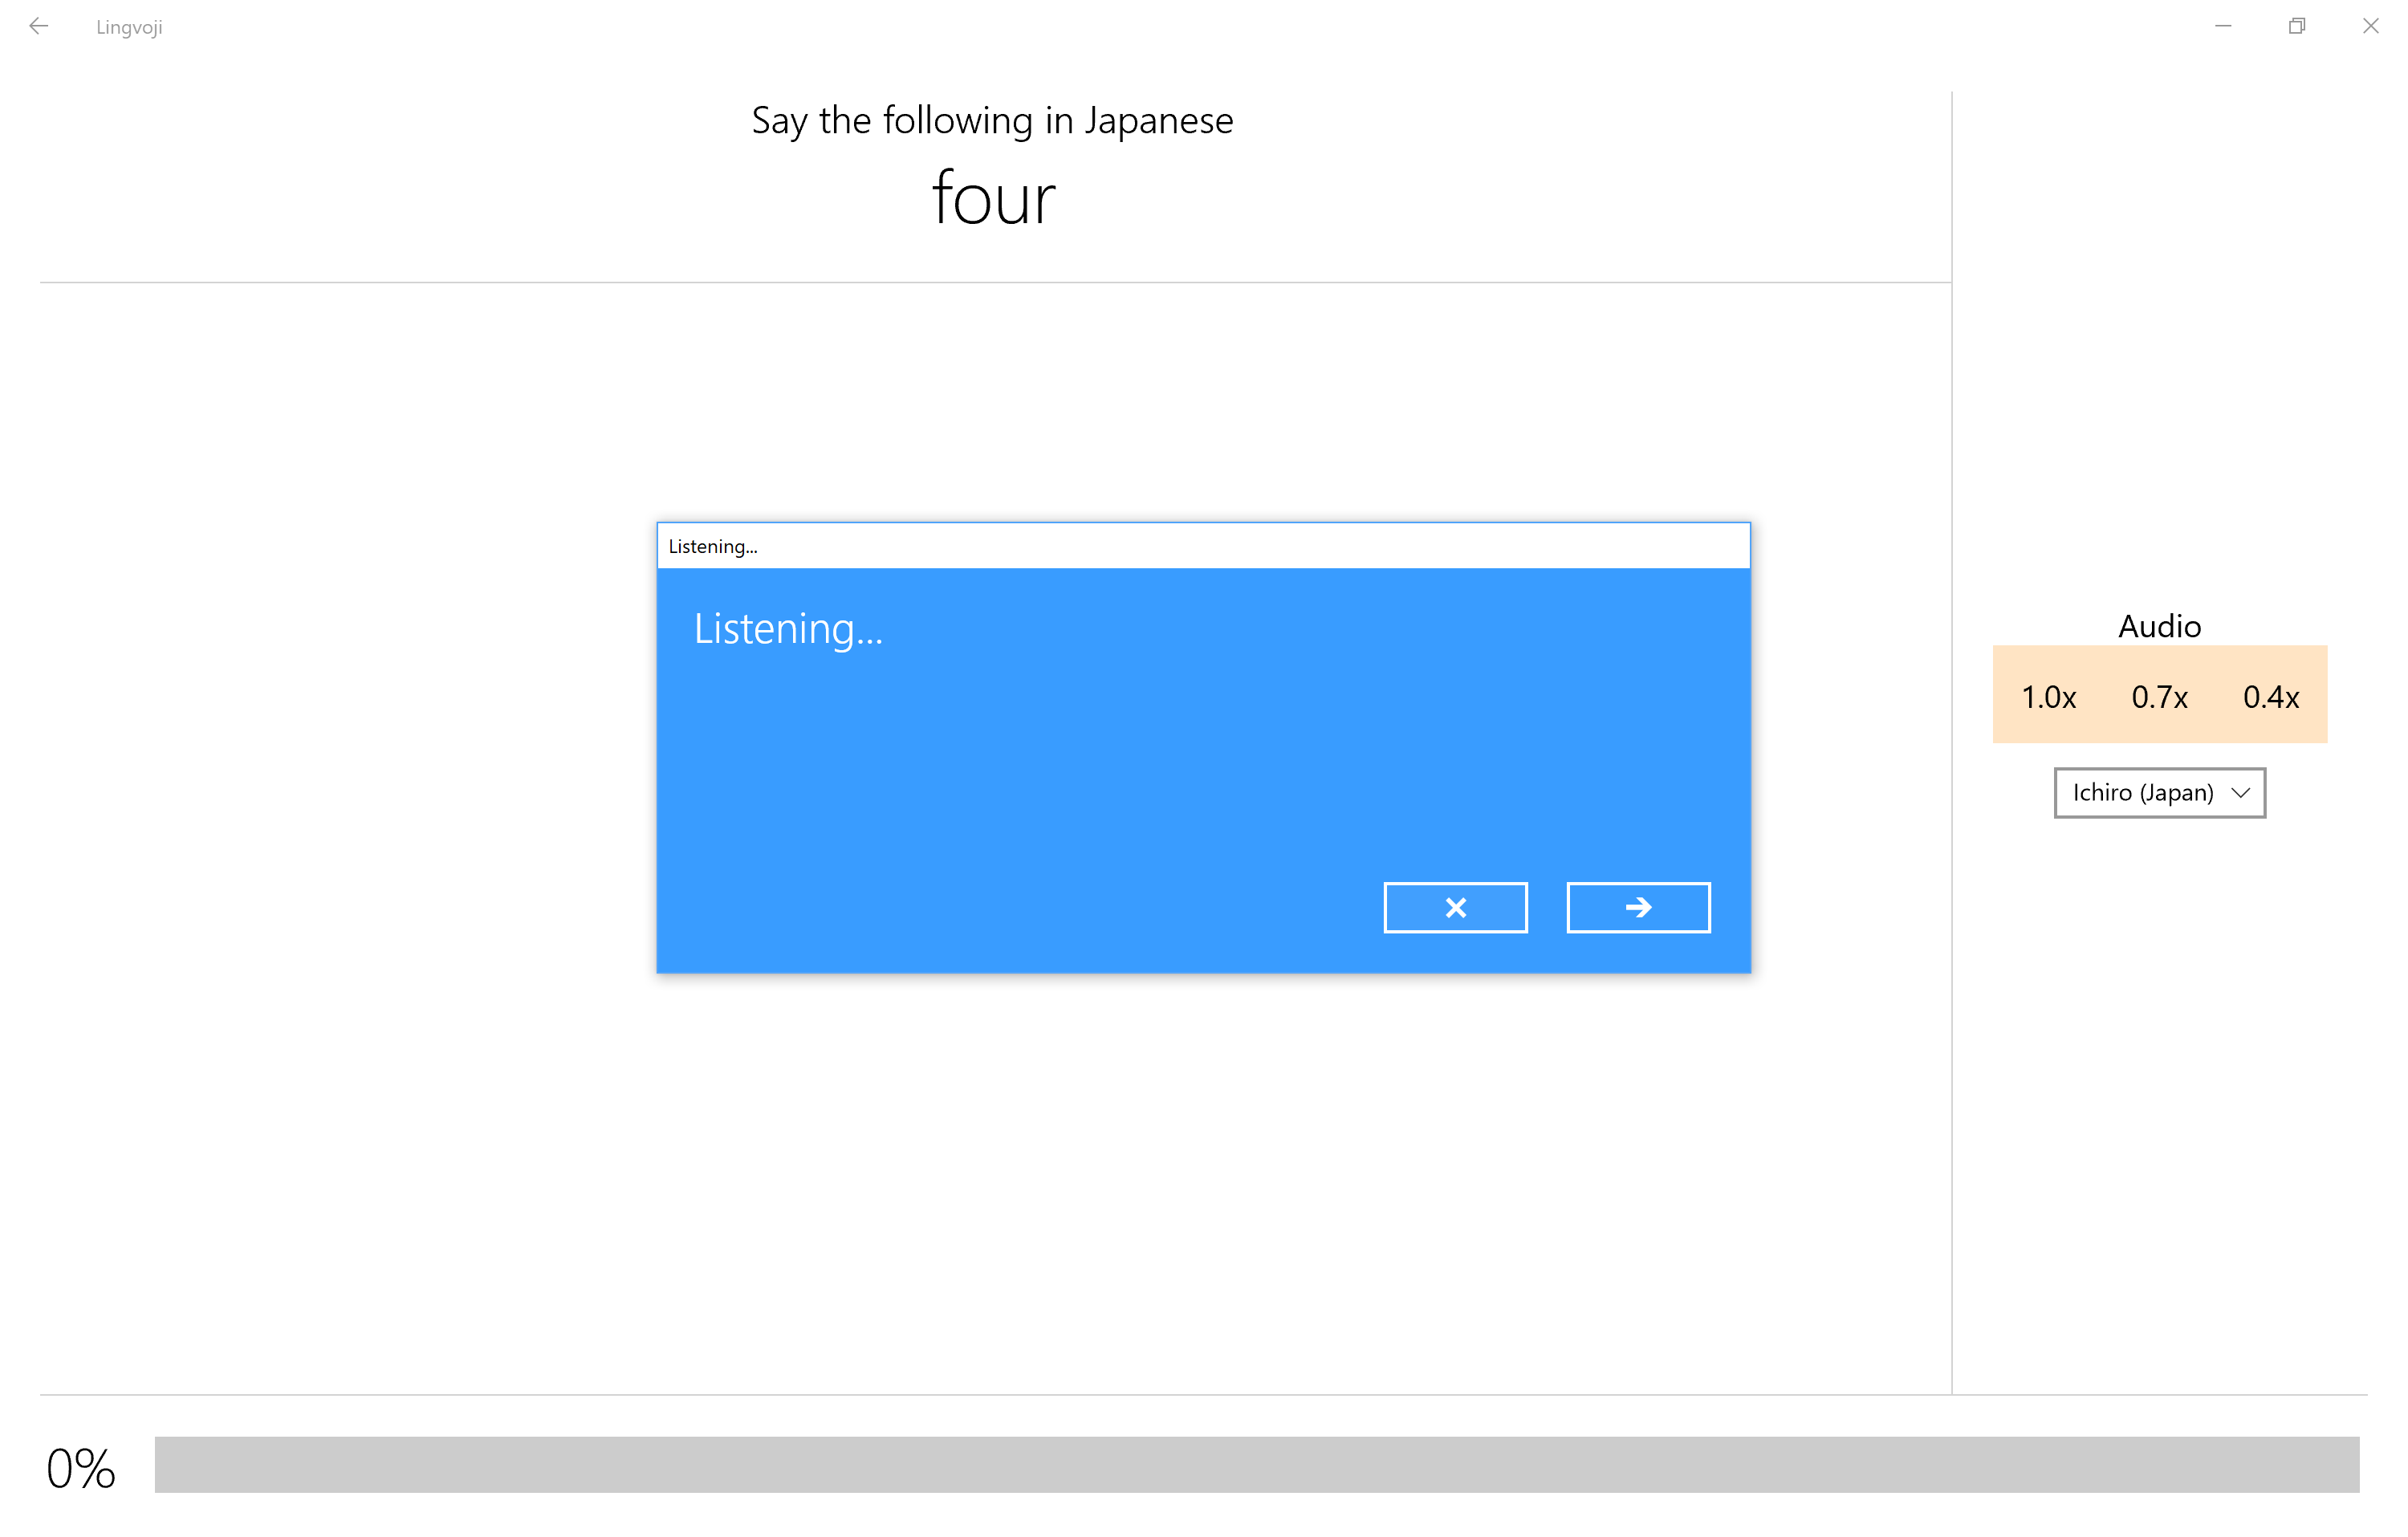Click the back arrow in title bar
2408x1537 pixels.
coord(39,27)
